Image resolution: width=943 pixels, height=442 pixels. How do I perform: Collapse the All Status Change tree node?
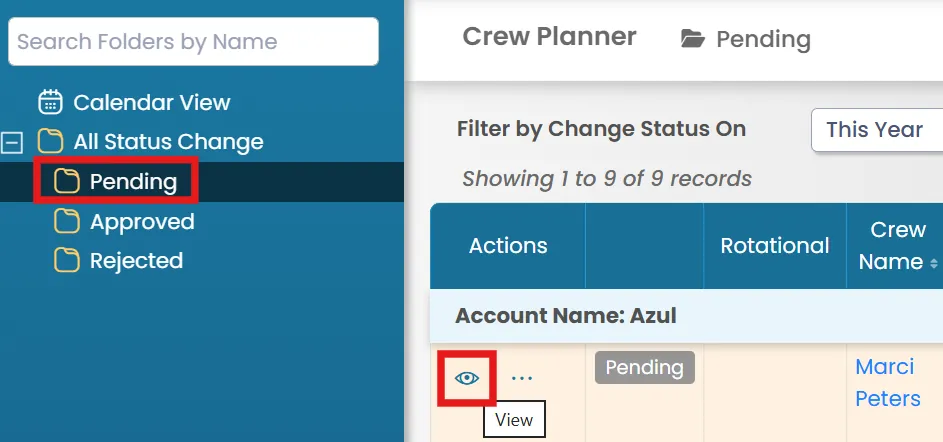(x=12, y=143)
